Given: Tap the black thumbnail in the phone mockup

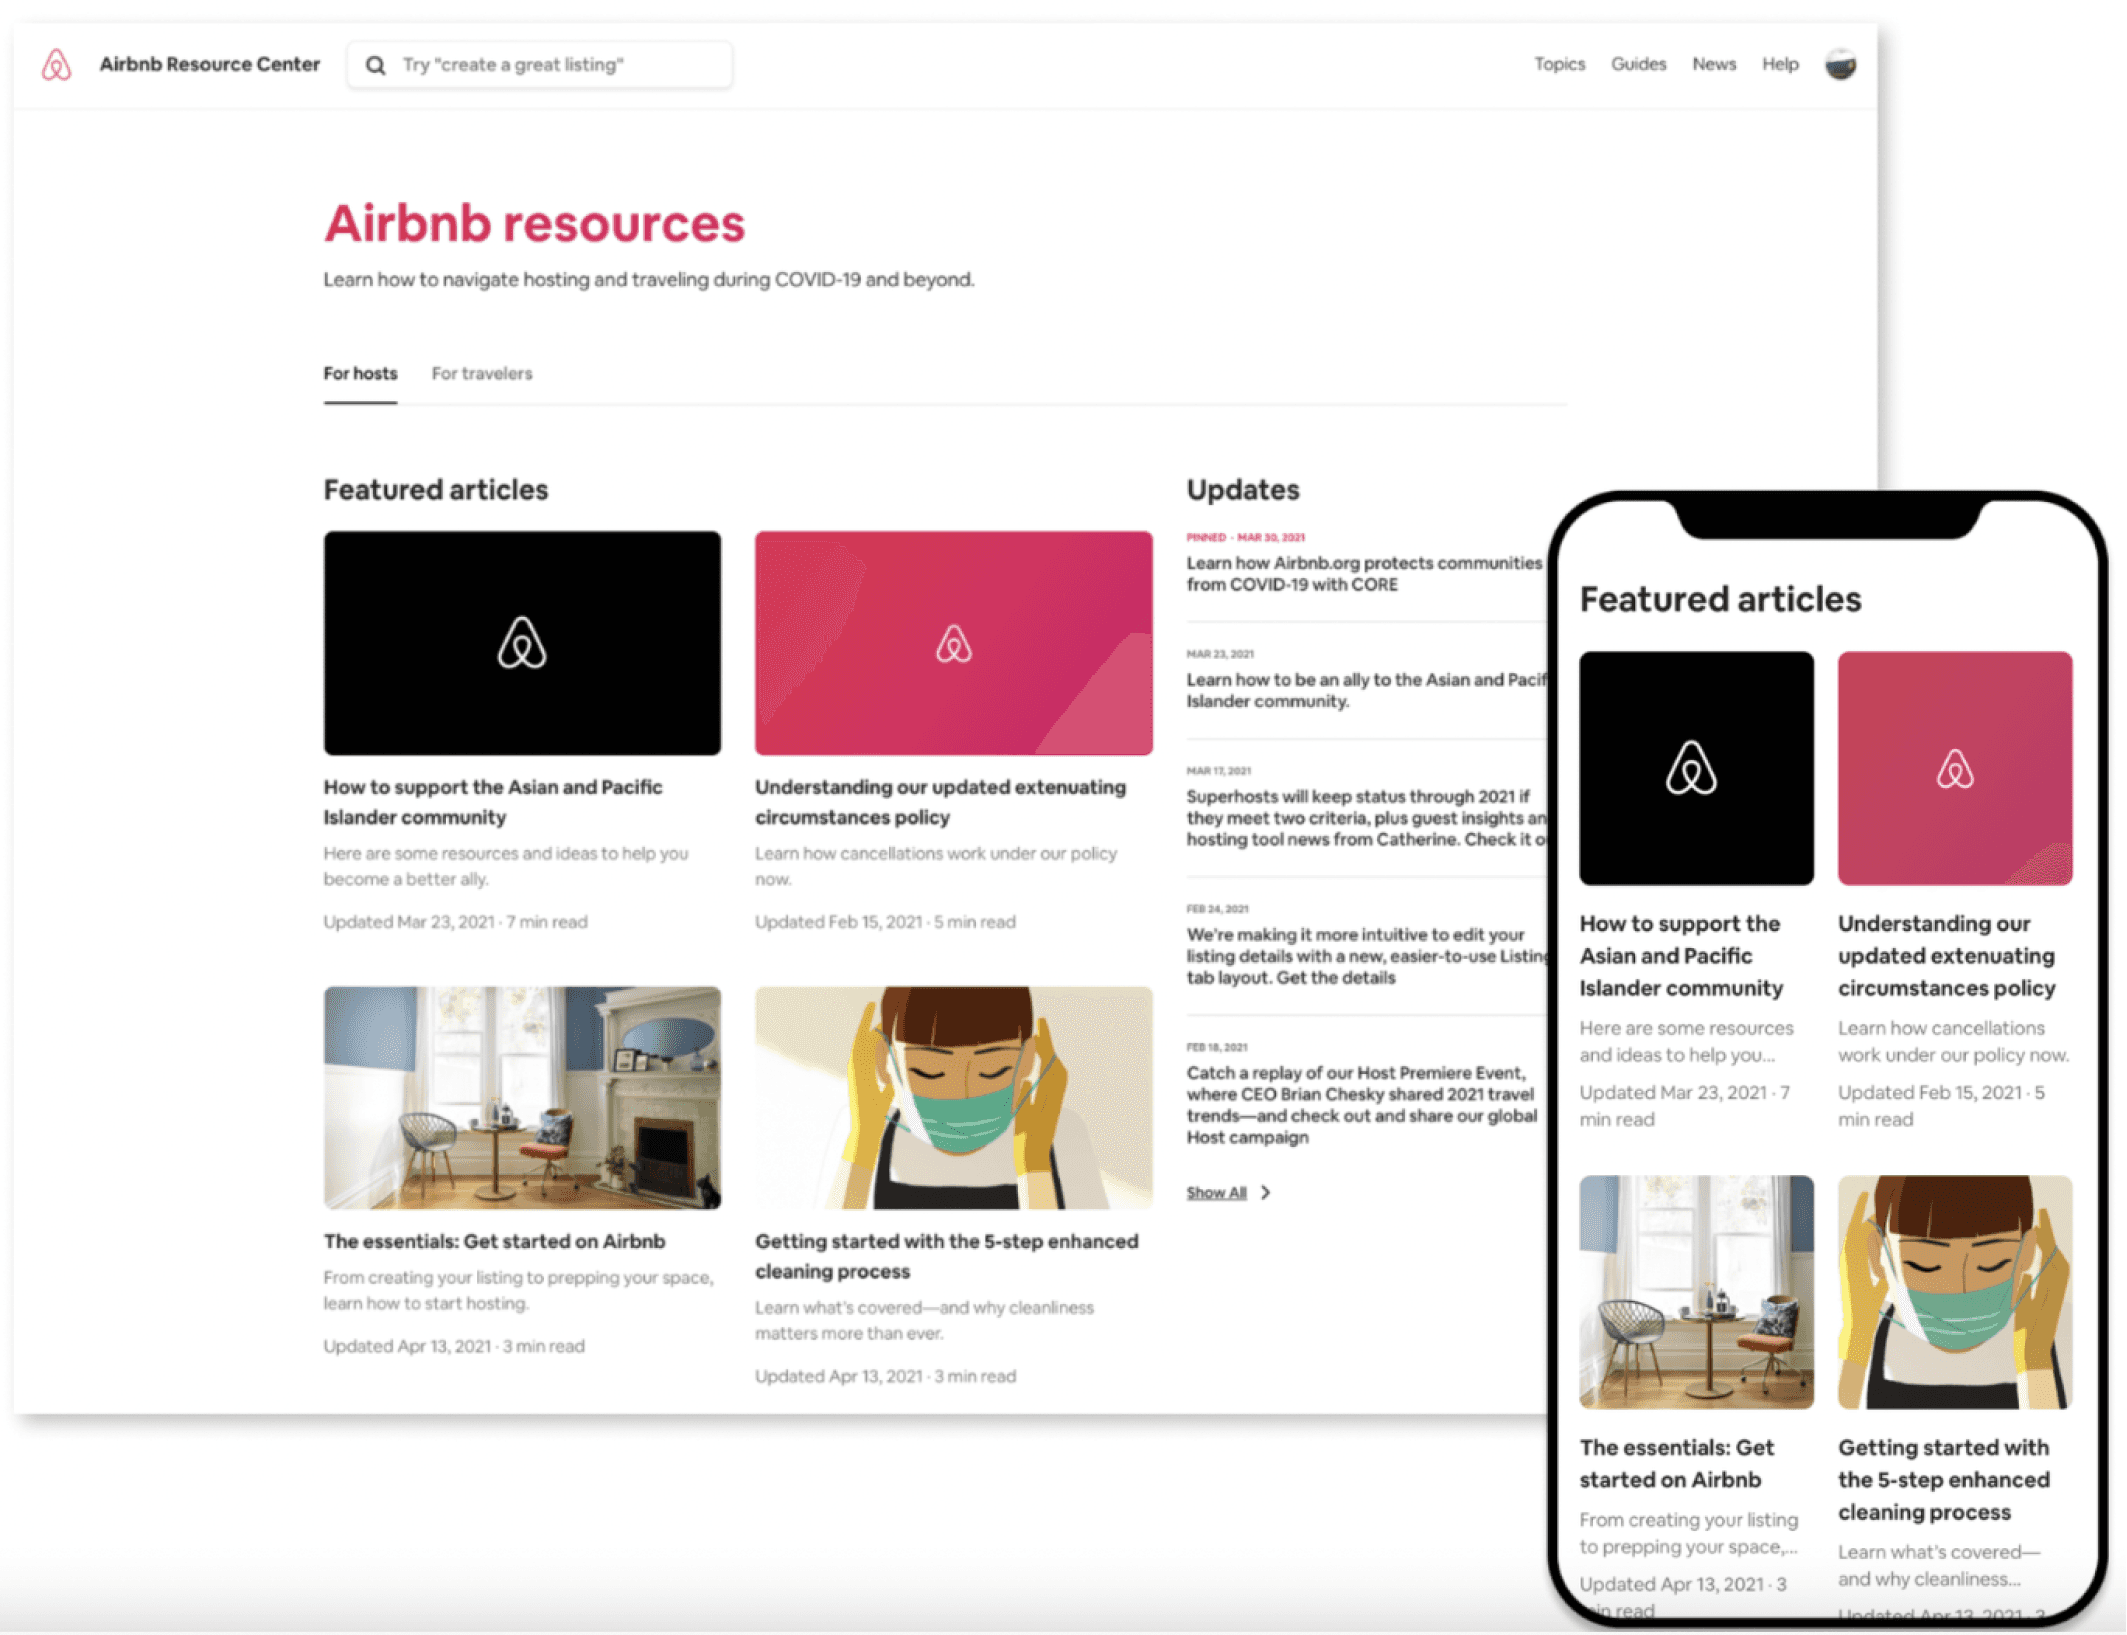Looking at the screenshot, I should (x=1696, y=768).
